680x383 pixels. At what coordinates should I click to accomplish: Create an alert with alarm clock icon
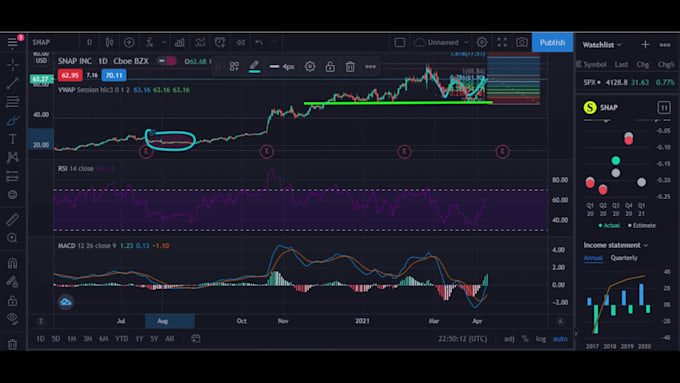pyautogui.click(x=220, y=43)
